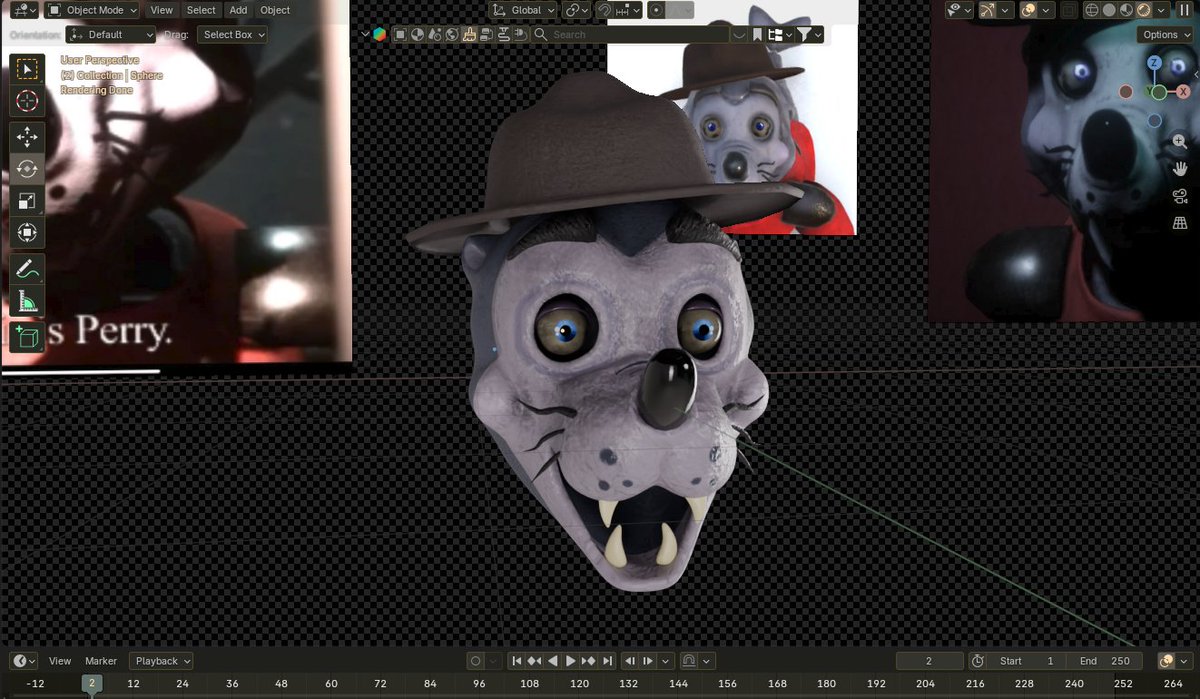Expand the Options dropdown

click(x=1165, y=34)
